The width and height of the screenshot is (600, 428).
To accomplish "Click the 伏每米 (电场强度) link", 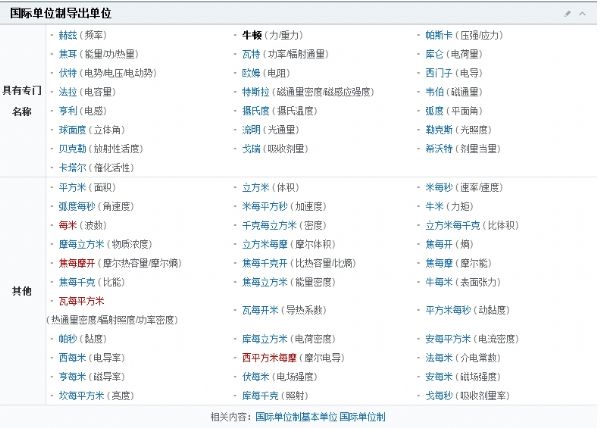I will point(256,376).
